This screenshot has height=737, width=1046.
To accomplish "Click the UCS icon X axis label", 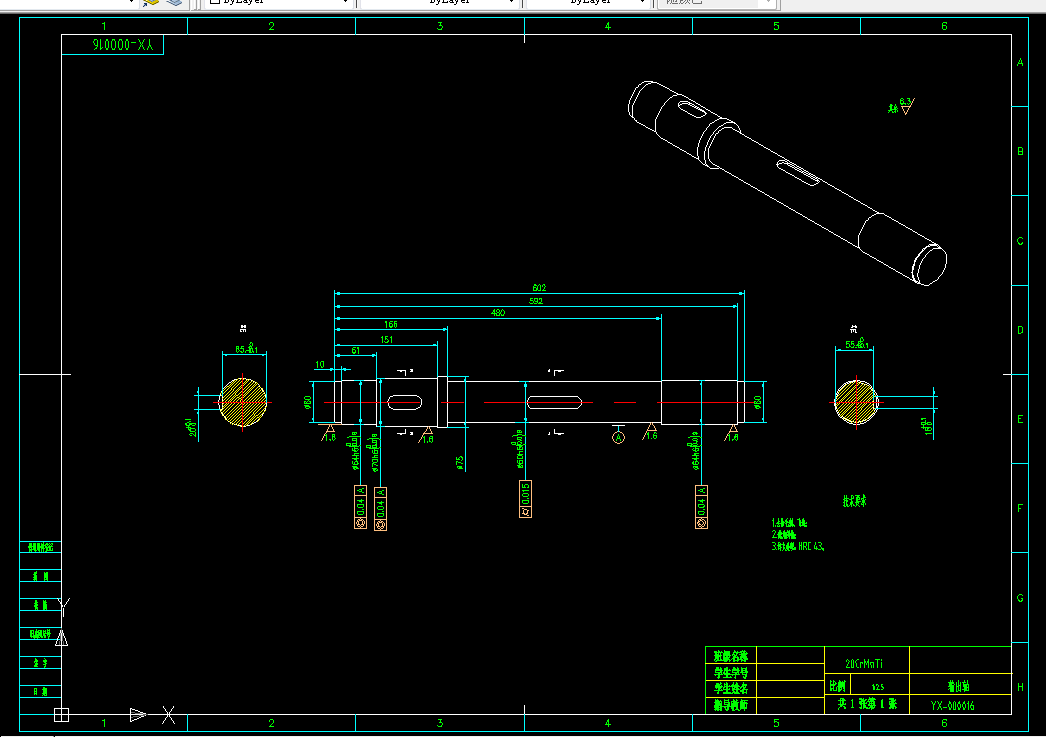I will click(x=169, y=715).
